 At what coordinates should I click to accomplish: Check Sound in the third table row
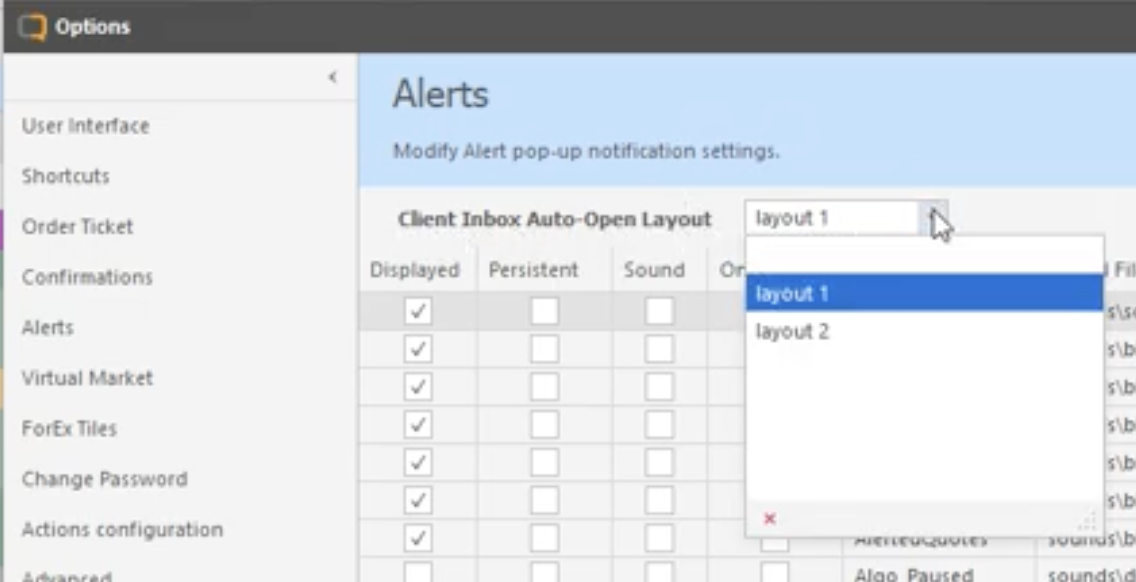point(659,387)
